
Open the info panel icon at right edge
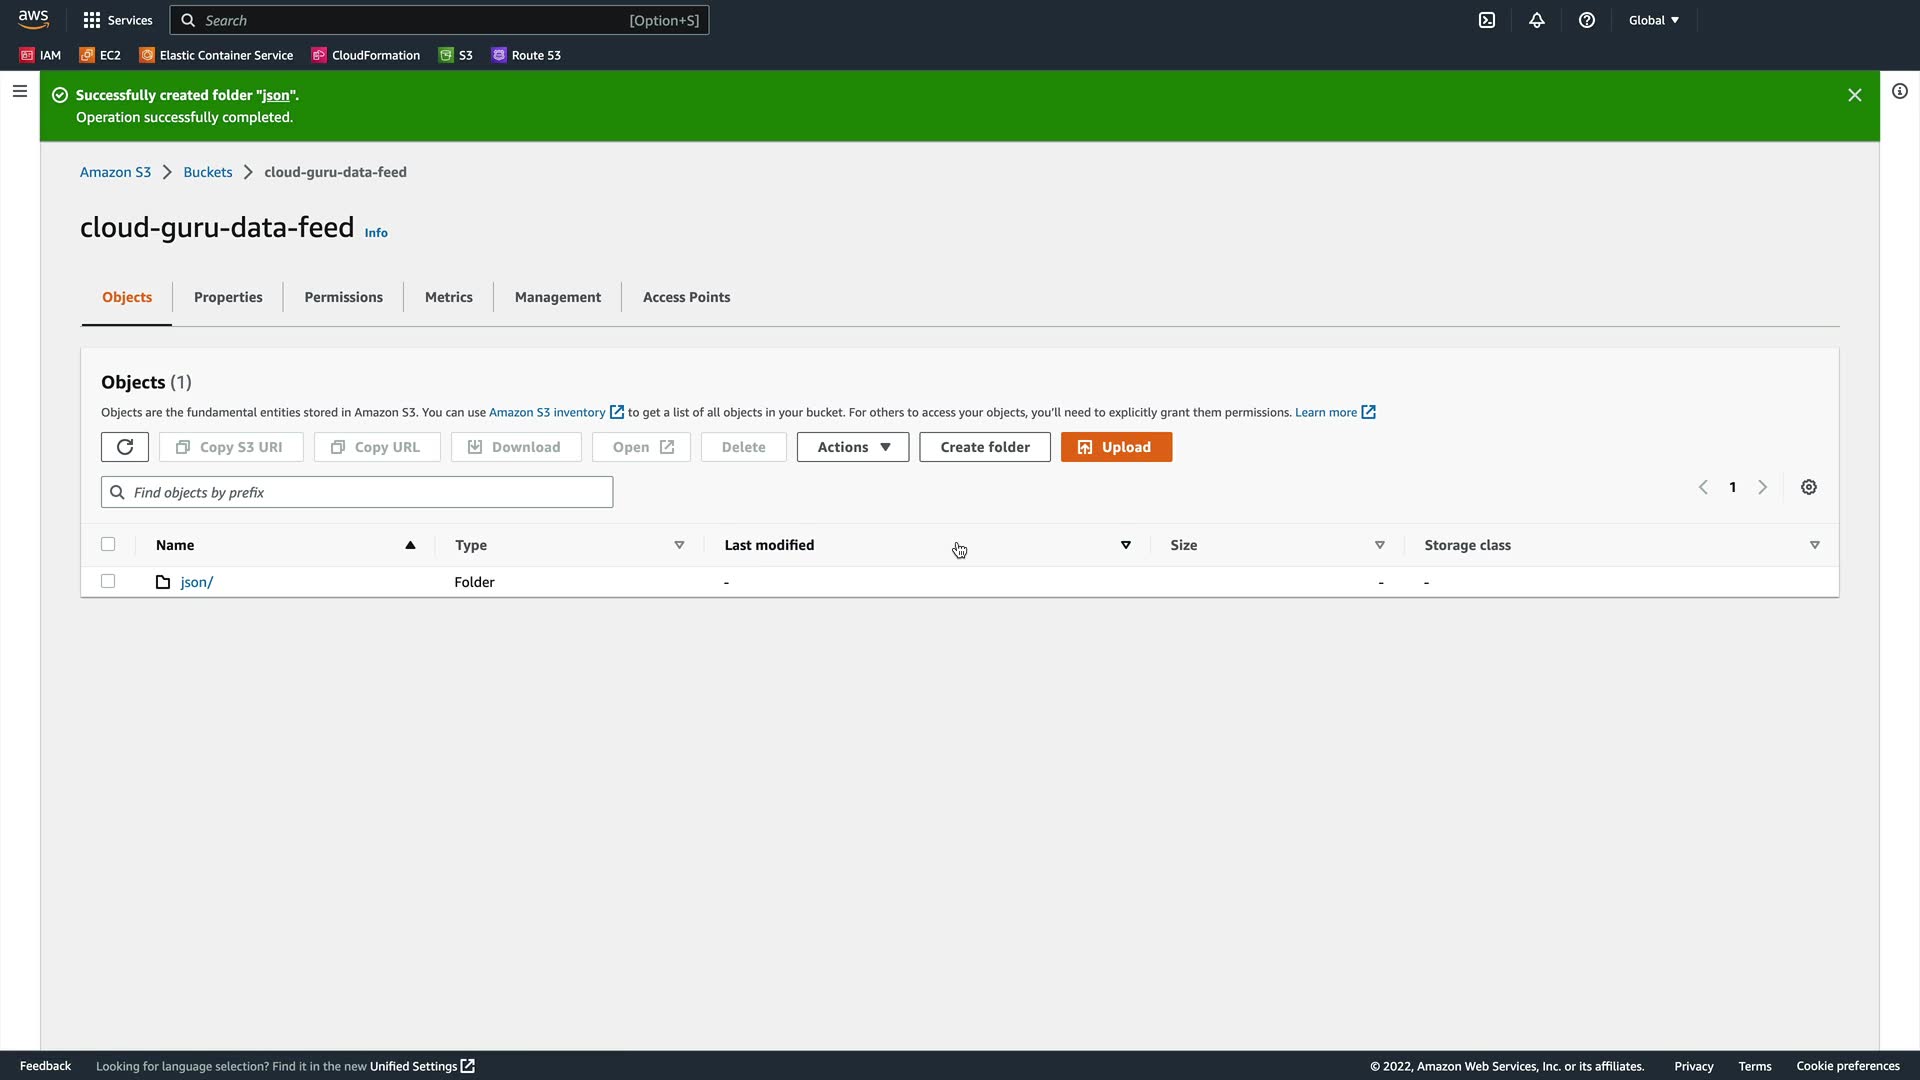[x=1900, y=91]
